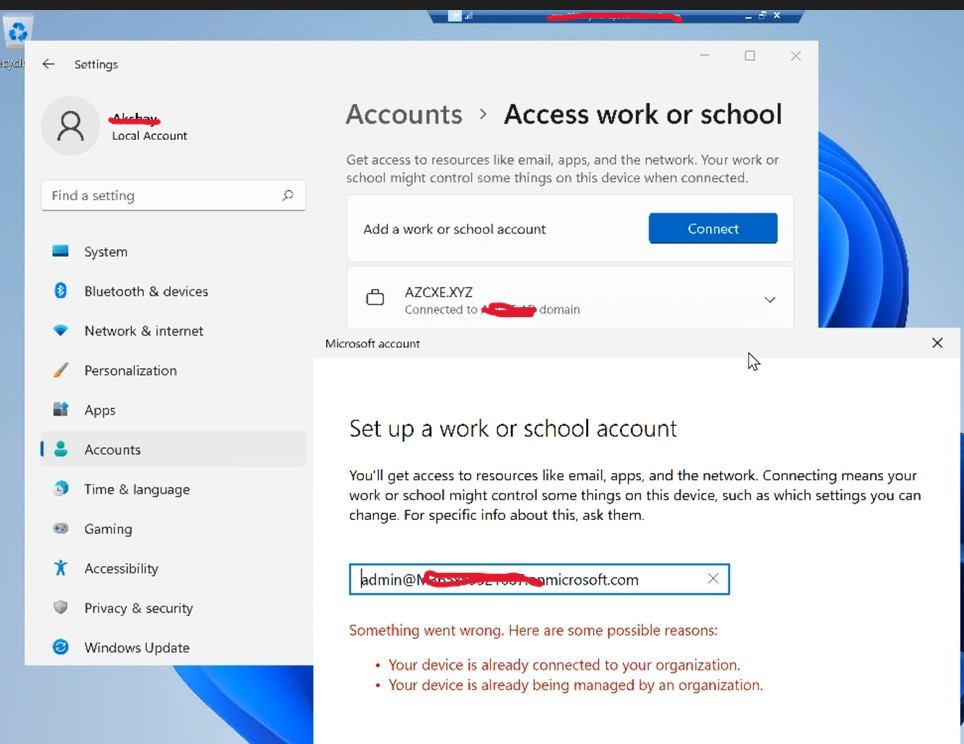
Task: Click 'Something went wrong' error message
Action: click(533, 630)
